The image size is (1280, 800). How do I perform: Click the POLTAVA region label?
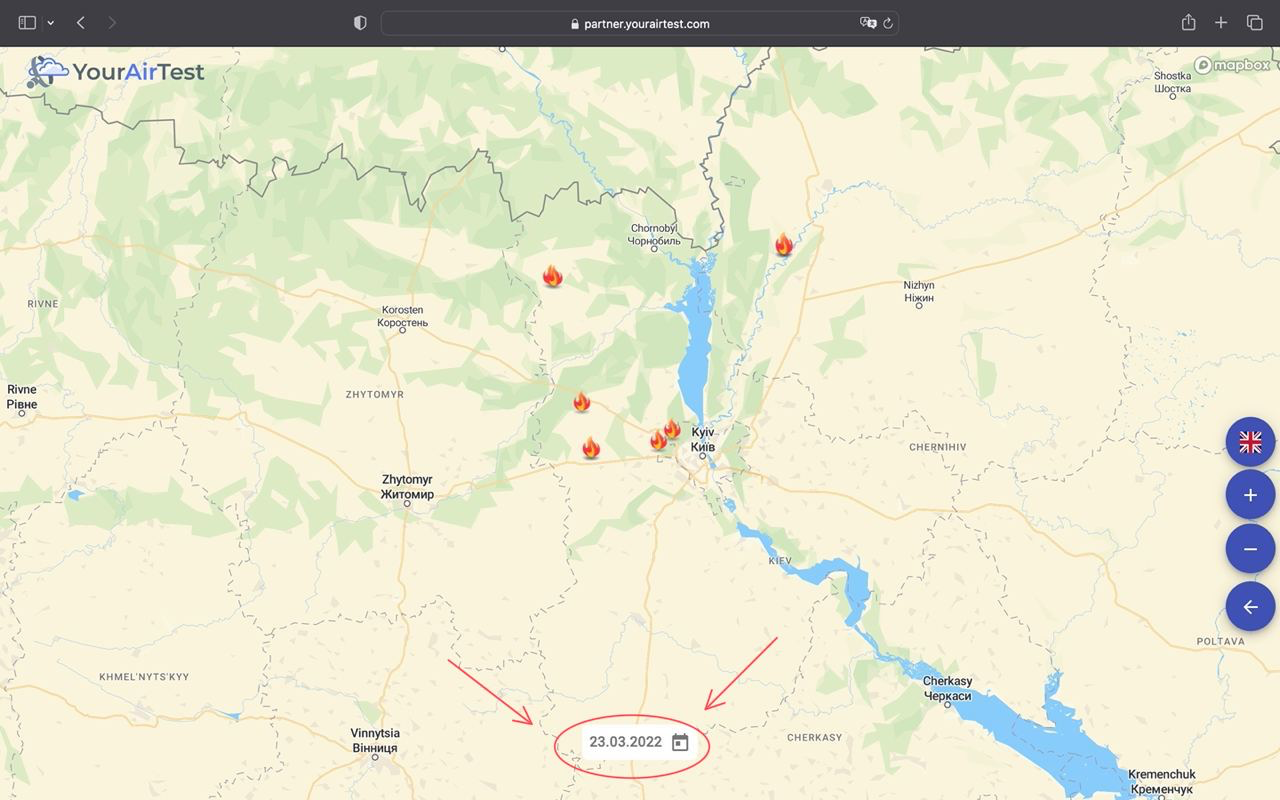point(1220,641)
